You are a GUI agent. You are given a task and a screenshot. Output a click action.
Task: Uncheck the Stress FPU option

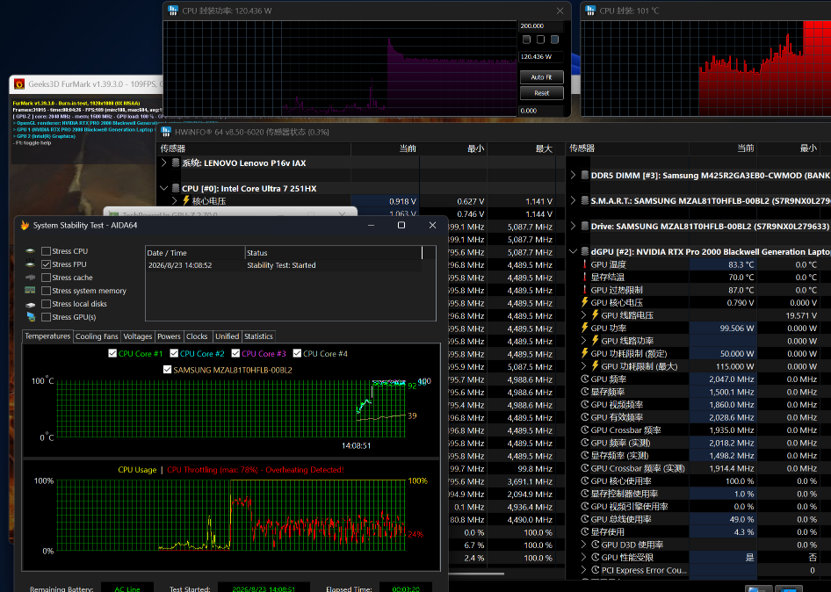pos(46,264)
